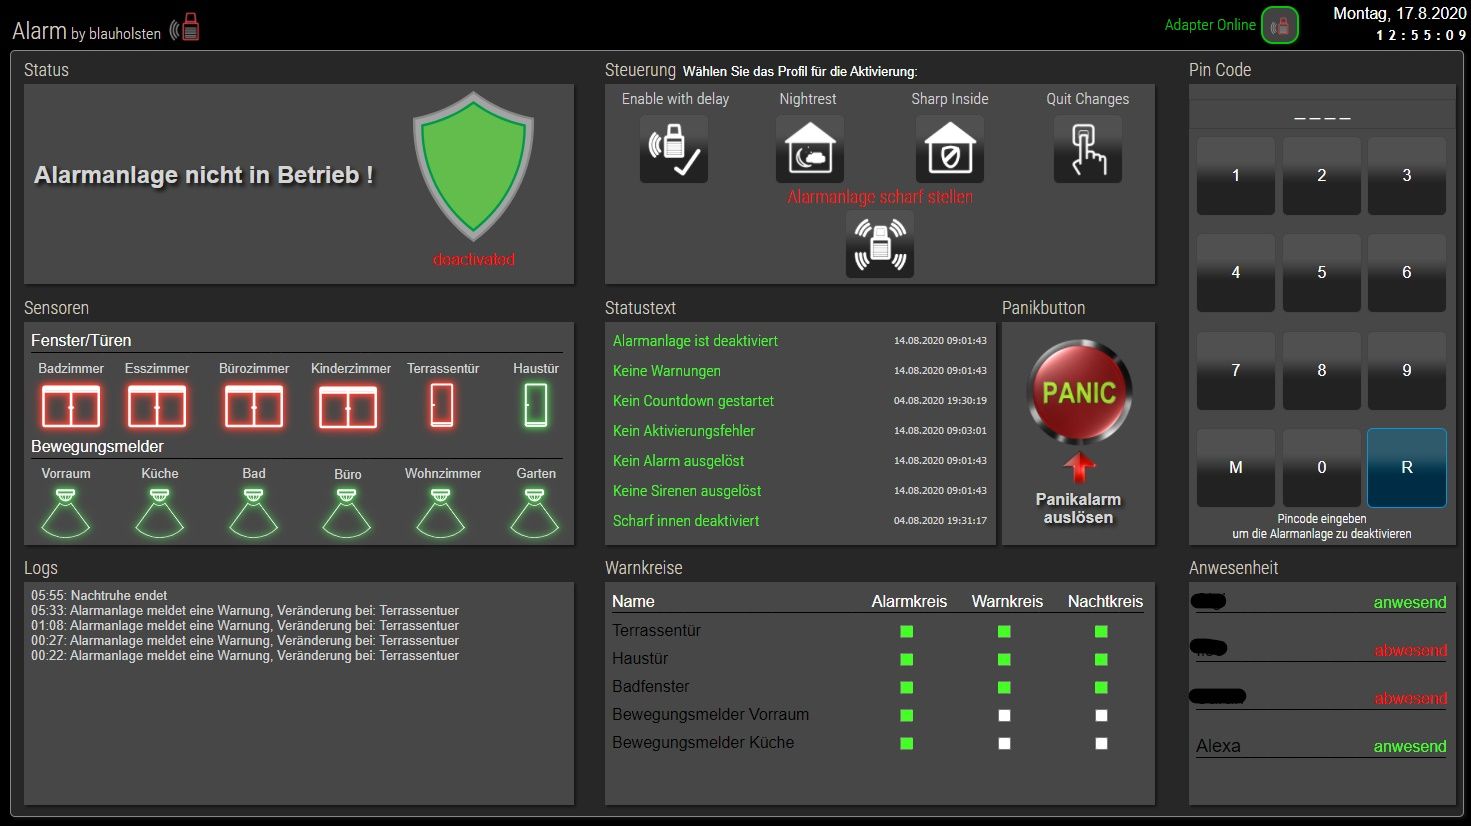Toggle Haustür Alarmkreis checkbox
The image size is (1471, 826).
[x=907, y=660]
